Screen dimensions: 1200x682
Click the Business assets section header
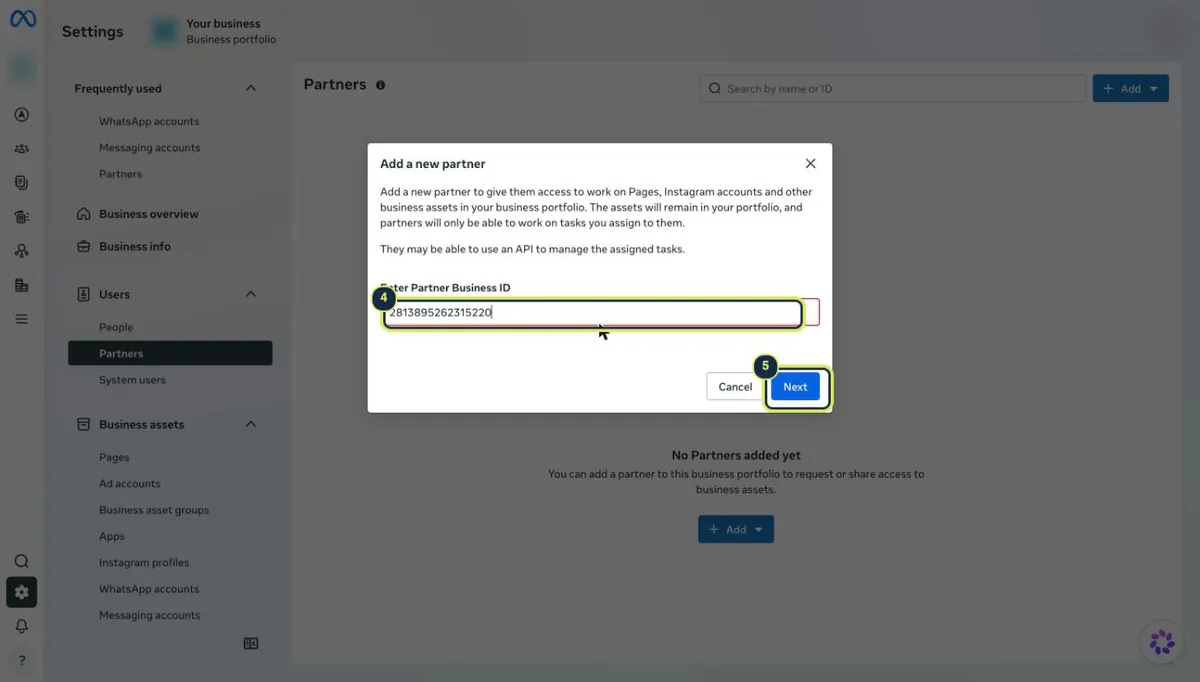tap(141, 424)
